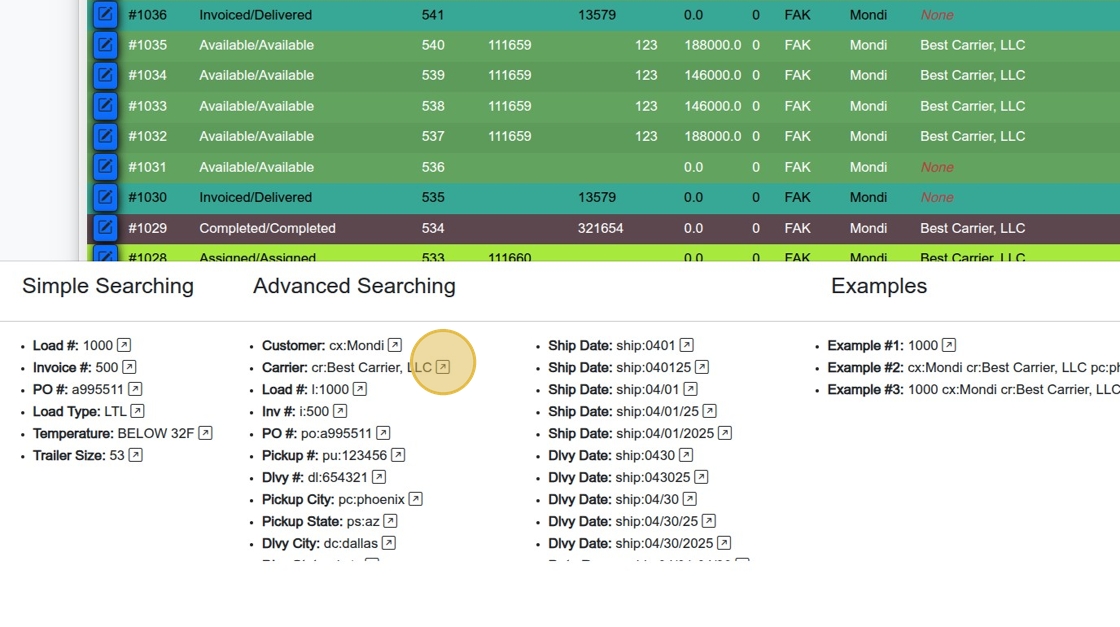Screen dimensions: 1120x627
Task: Insert Load Type LTL search arrow
Action: pos(137,411)
